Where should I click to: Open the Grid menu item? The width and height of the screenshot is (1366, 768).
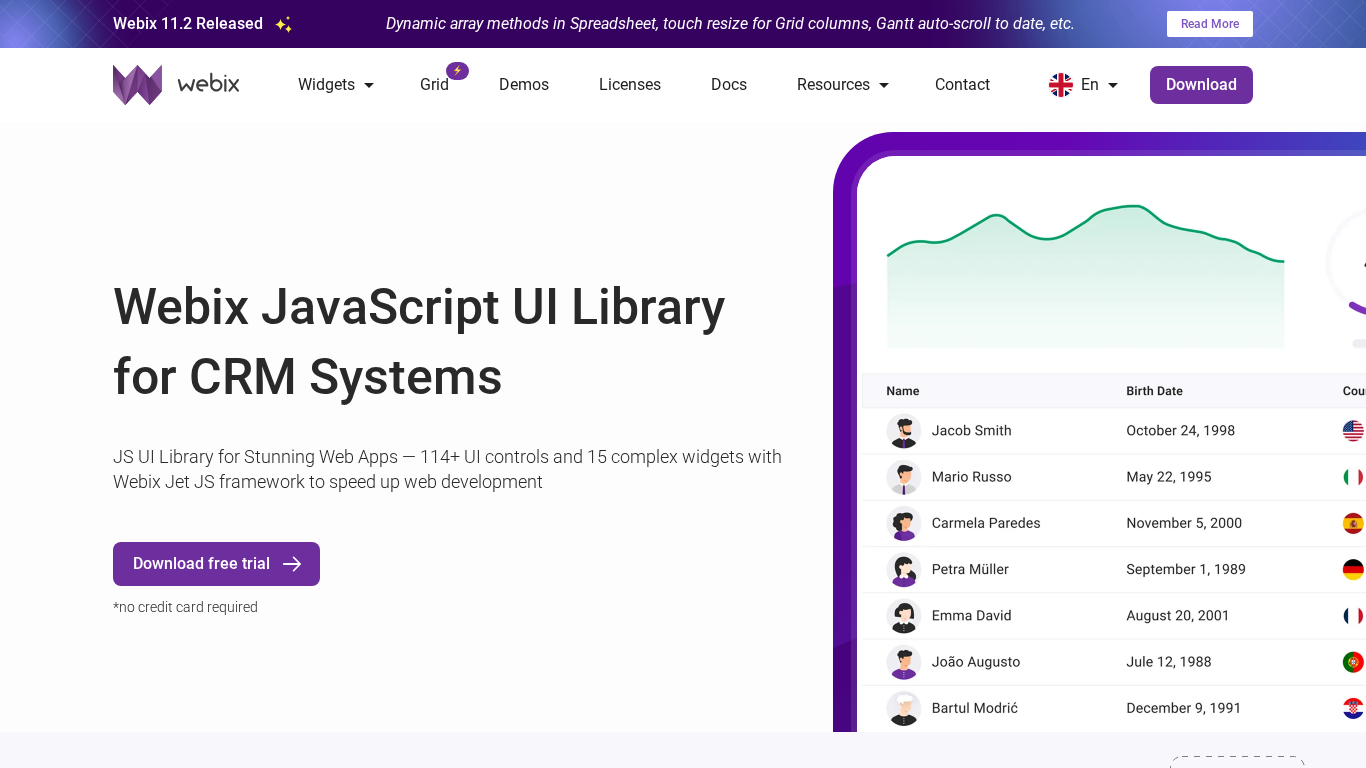[434, 85]
